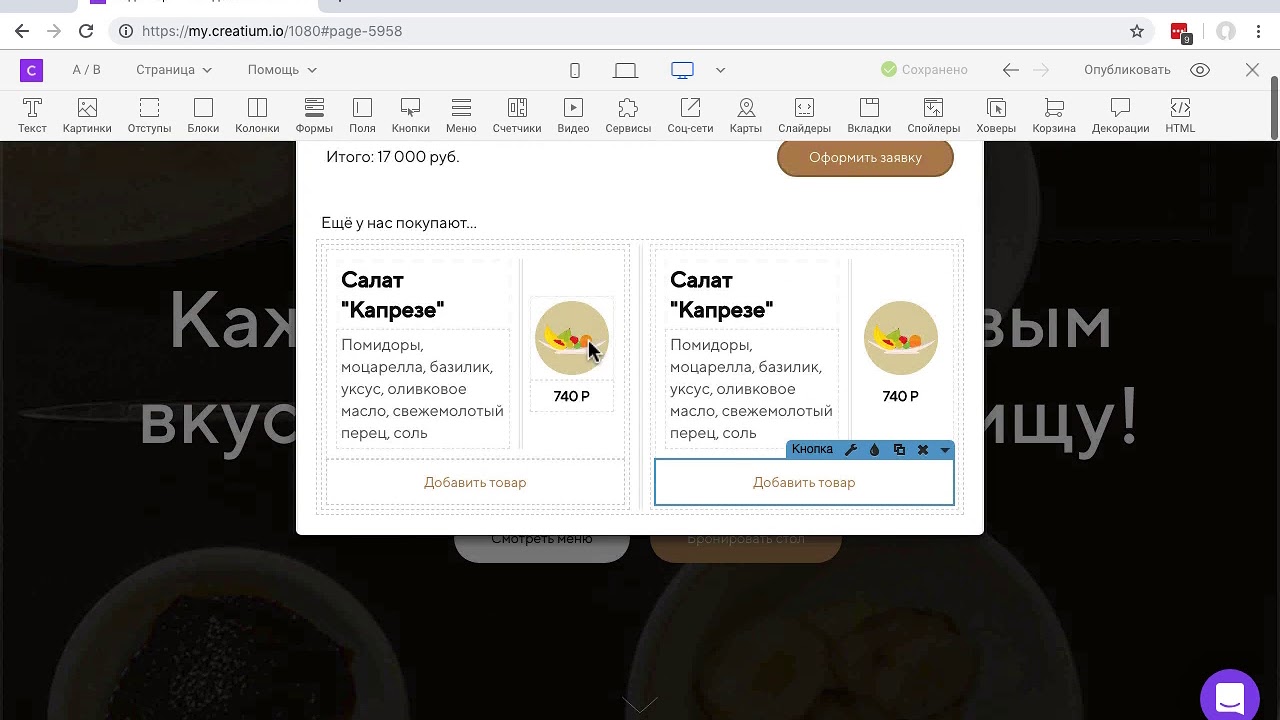Undo with the left arrow
Image resolution: width=1280 pixels, height=720 pixels.
point(1011,70)
